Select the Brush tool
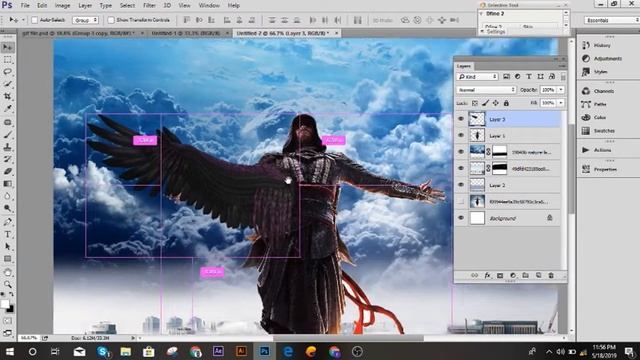This screenshot has height=360, width=640. [7, 135]
